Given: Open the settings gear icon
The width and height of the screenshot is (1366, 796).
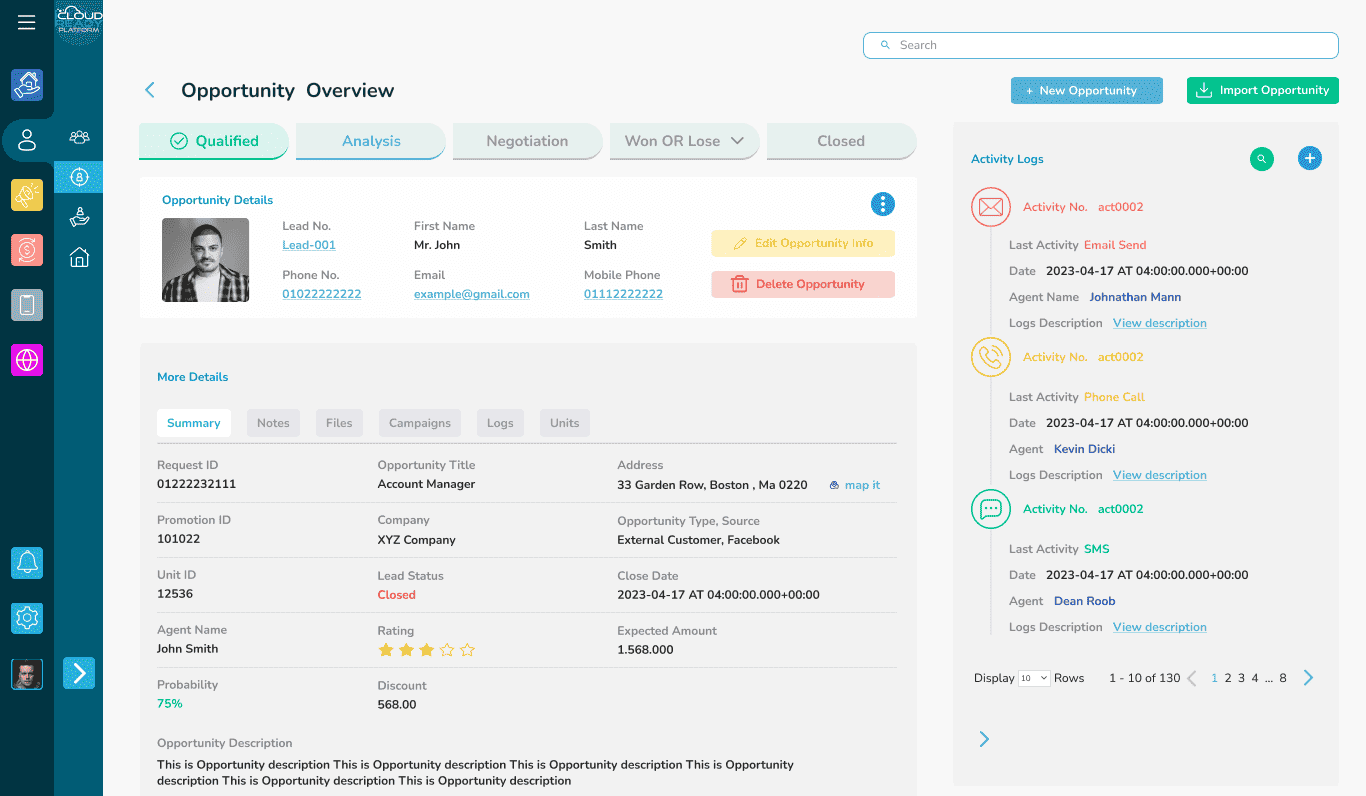Looking at the screenshot, I should [27, 618].
